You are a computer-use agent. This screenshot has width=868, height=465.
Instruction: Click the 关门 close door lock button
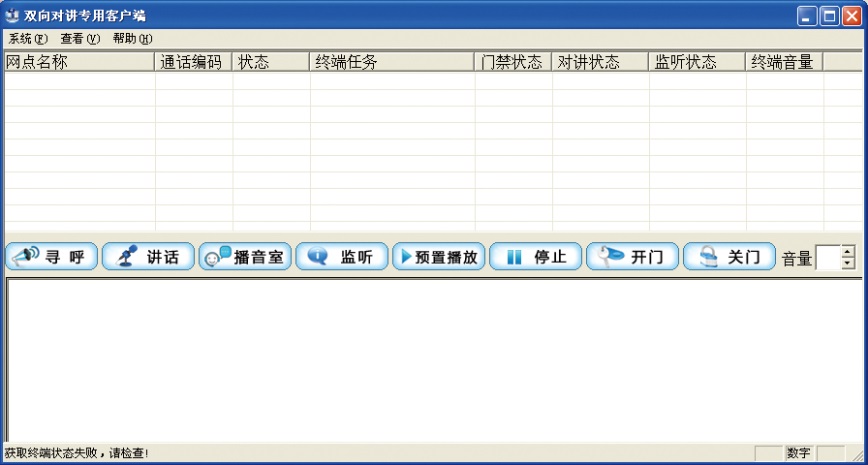click(730, 256)
